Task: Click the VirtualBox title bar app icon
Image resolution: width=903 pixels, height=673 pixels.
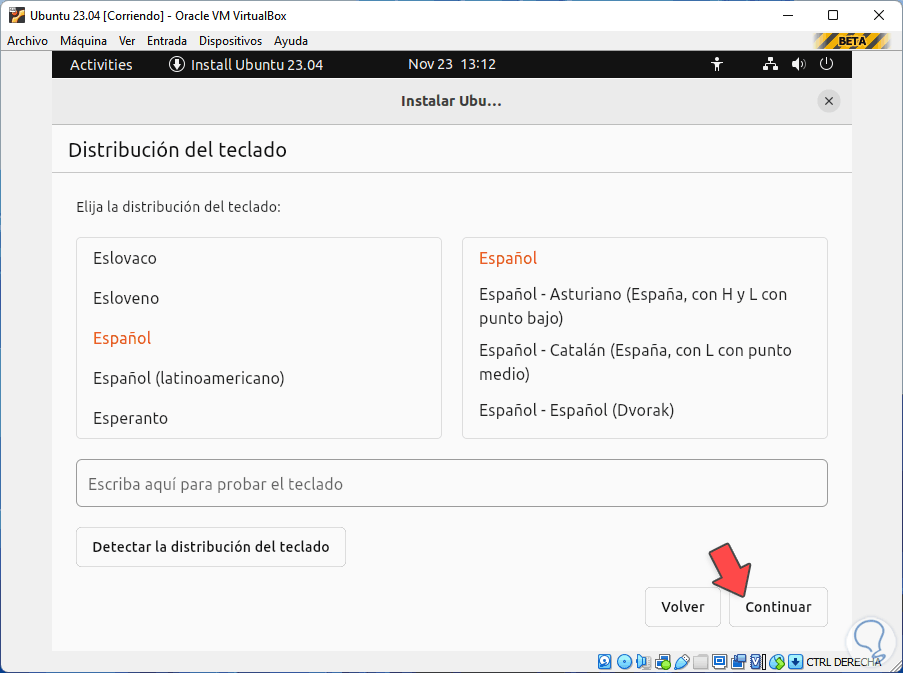Action: (x=17, y=16)
